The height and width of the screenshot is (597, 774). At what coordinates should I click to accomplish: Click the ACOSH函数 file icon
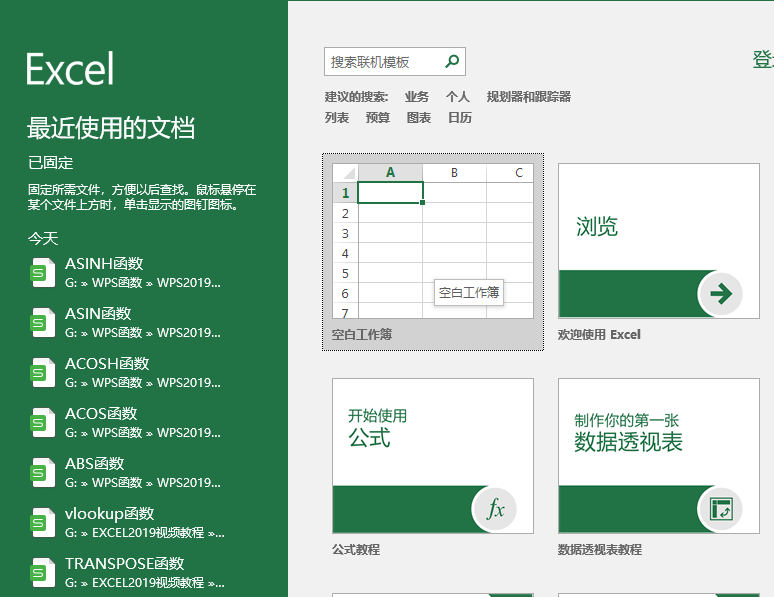click(x=43, y=372)
